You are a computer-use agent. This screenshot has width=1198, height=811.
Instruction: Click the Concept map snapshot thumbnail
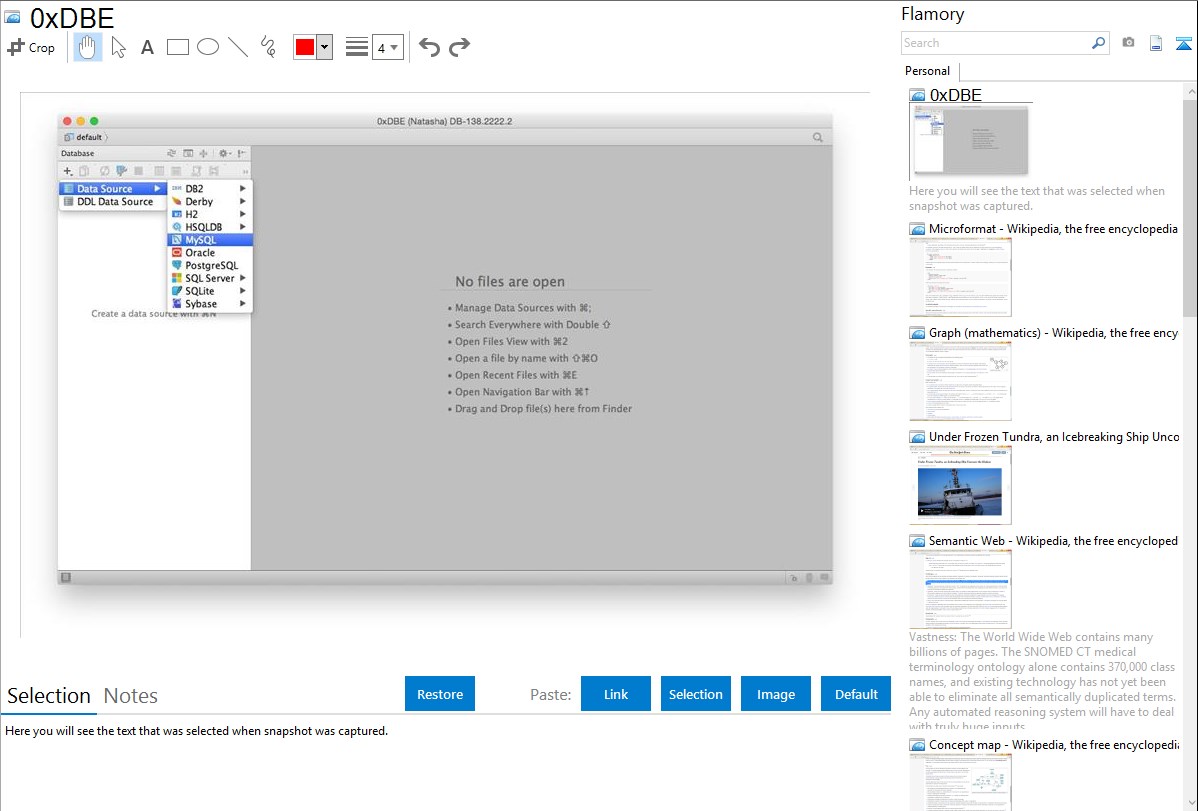[x=960, y=782]
